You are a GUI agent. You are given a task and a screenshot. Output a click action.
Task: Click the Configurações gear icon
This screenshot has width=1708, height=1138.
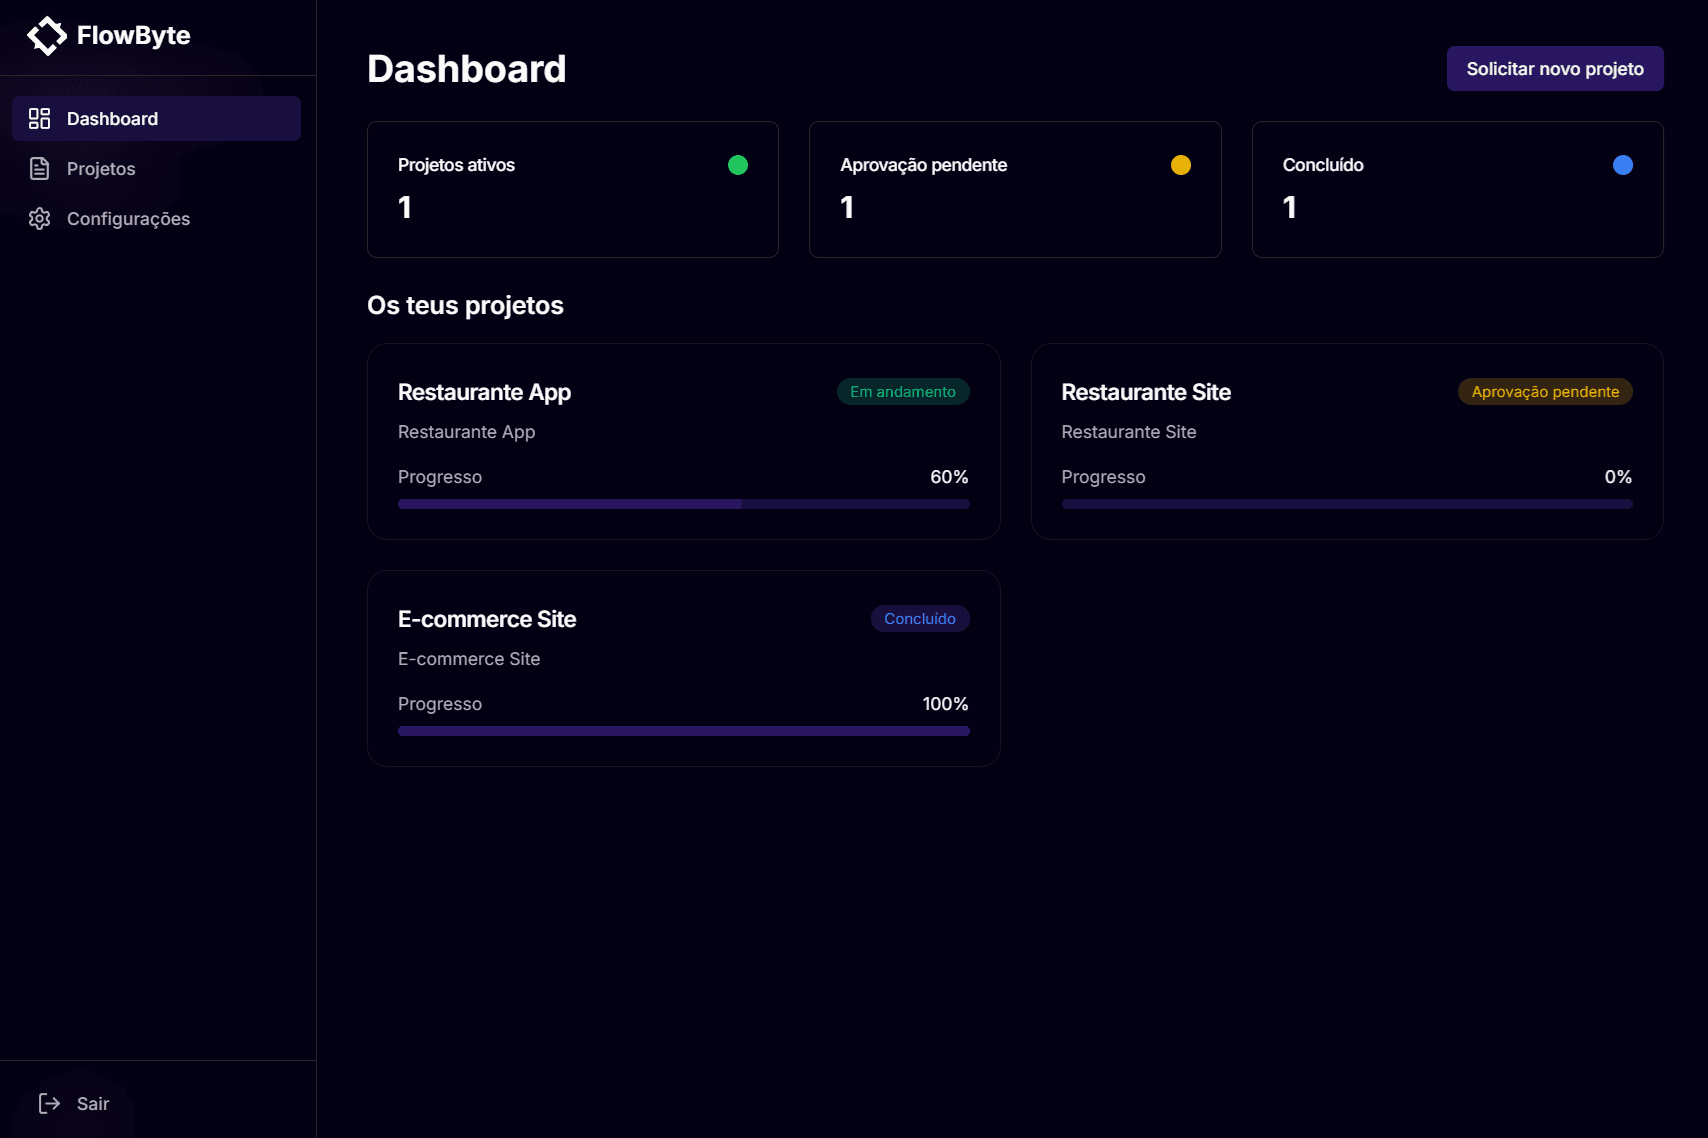39,219
